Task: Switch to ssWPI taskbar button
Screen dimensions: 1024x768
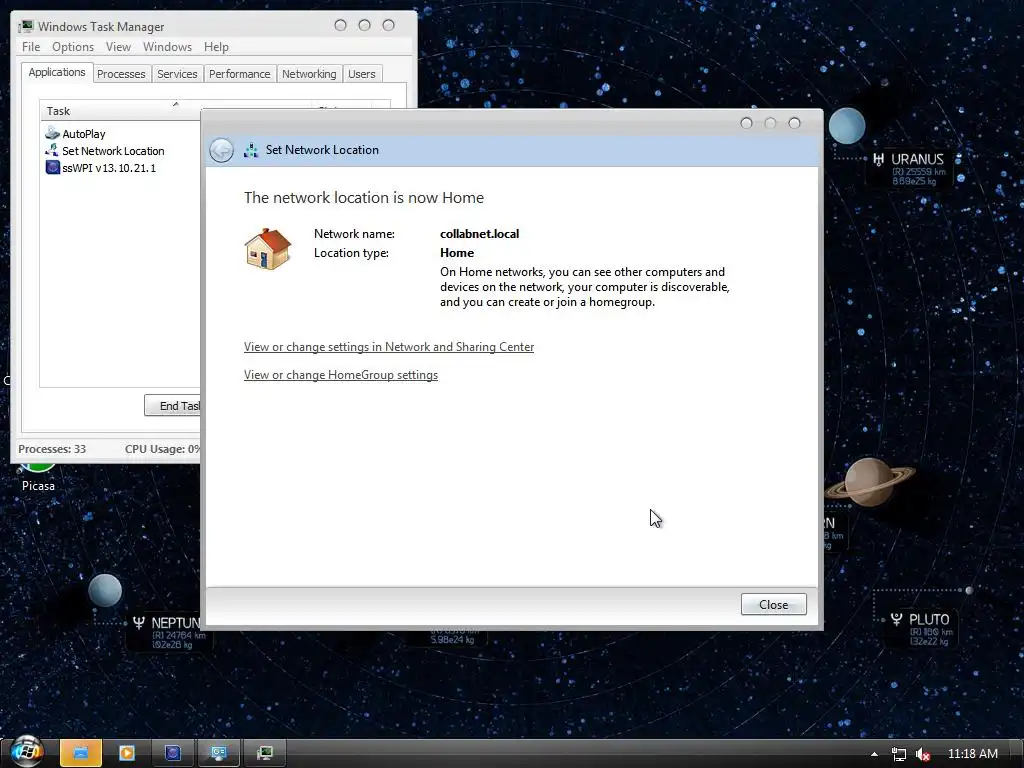Action: (x=172, y=753)
